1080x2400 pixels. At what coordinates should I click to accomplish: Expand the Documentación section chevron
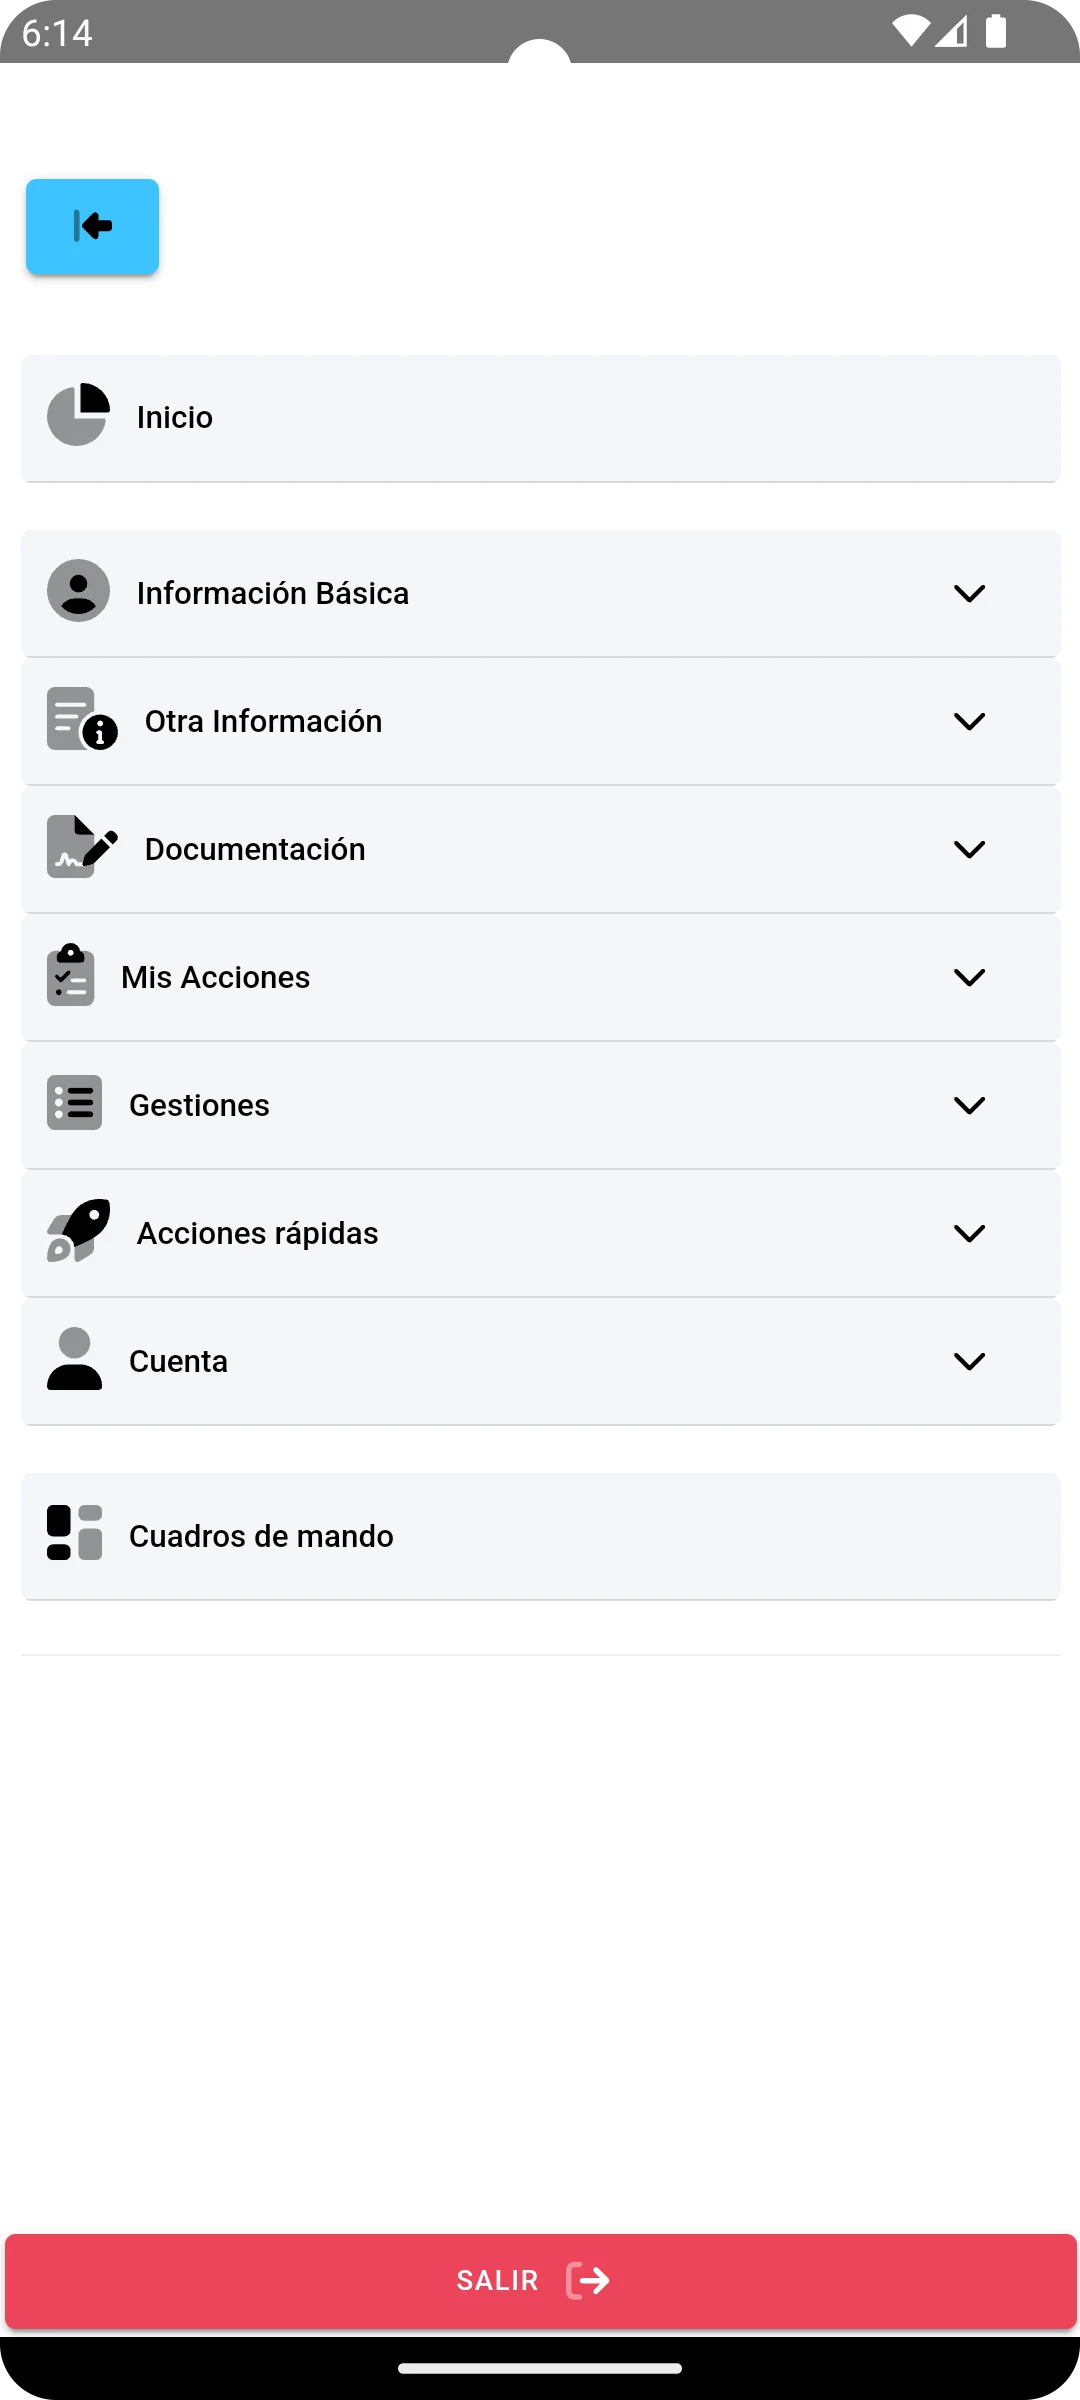[969, 849]
